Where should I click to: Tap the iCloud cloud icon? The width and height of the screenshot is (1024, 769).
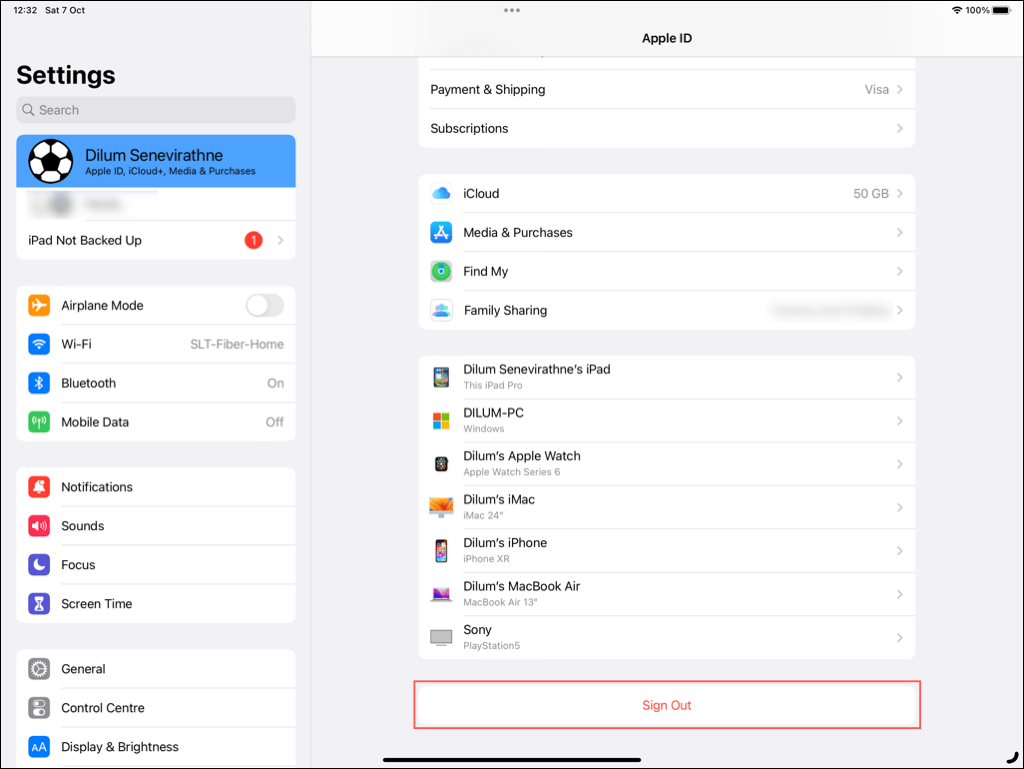(441, 193)
